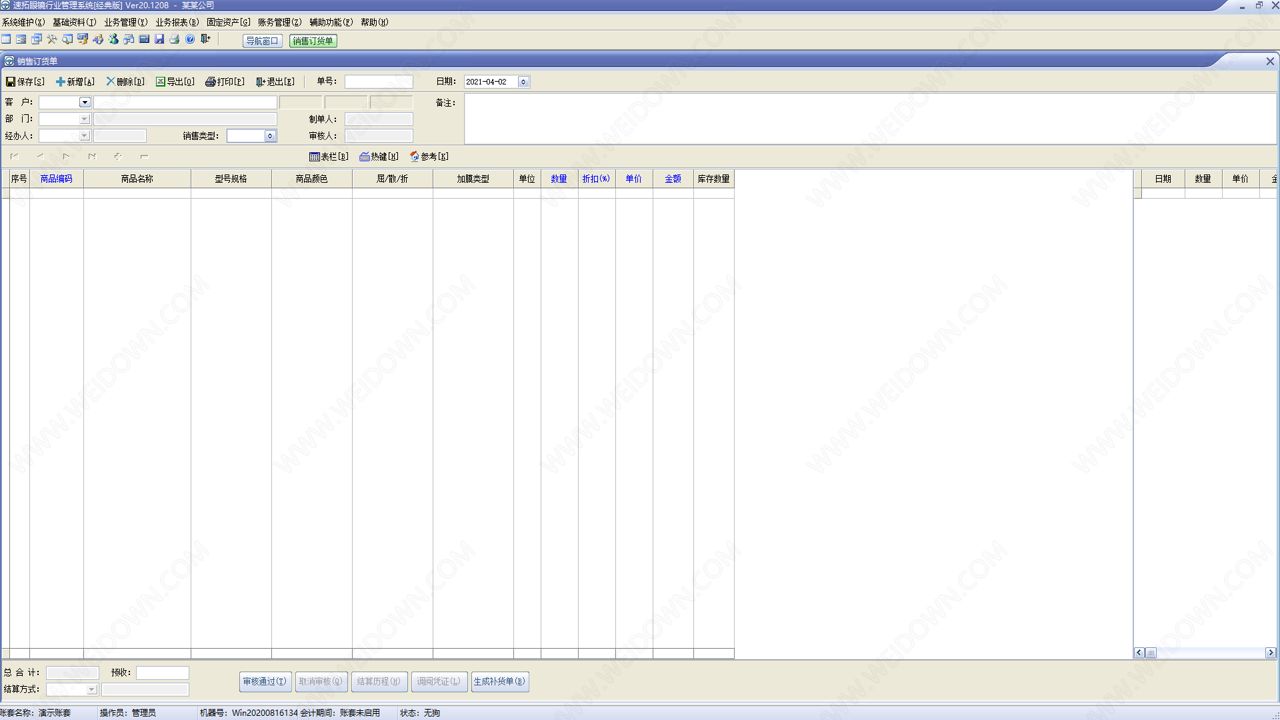1280x720 pixels.
Task: Click into the 备注 remarks text area
Action: (x=870, y=119)
